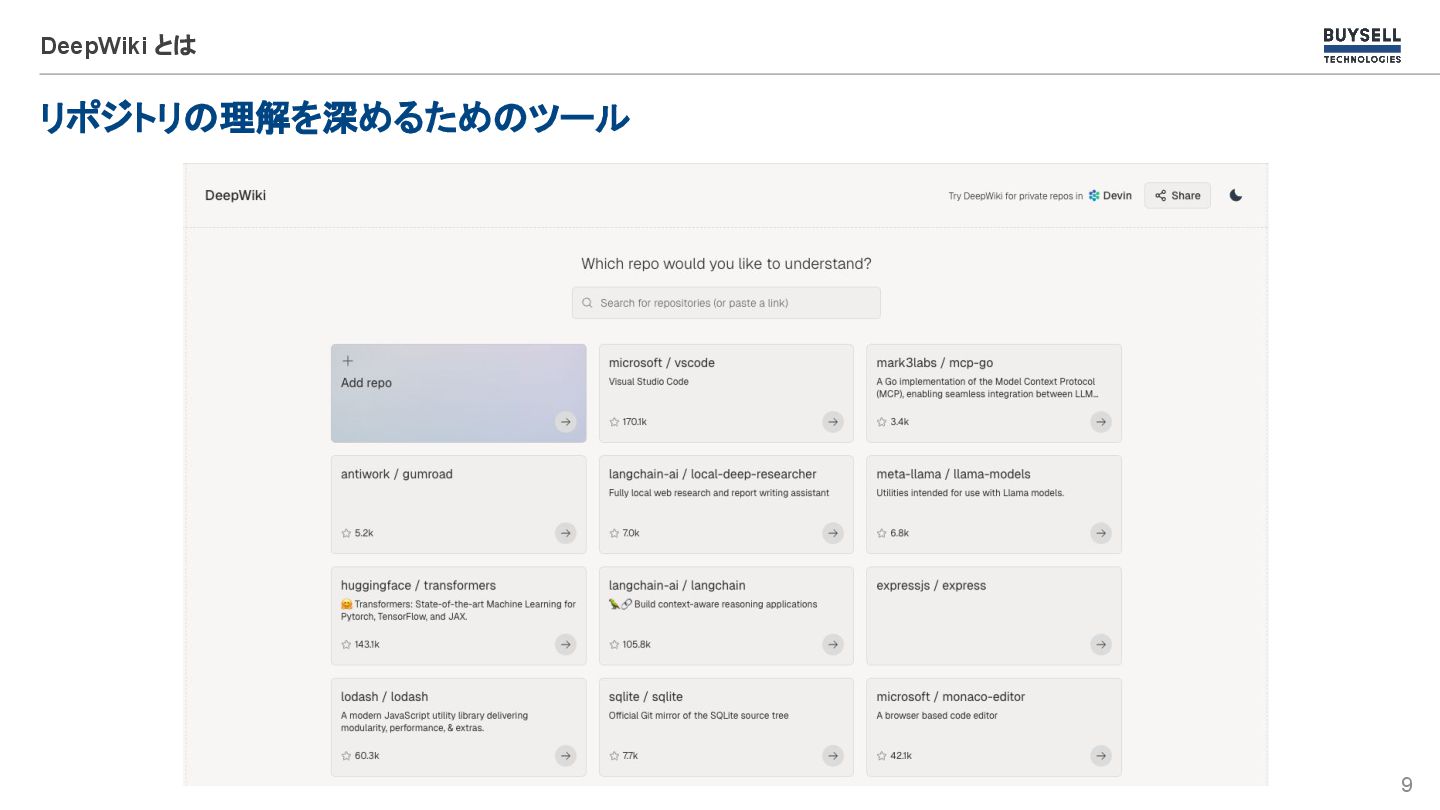Select the sqlite / sqlite title

[x=646, y=697]
